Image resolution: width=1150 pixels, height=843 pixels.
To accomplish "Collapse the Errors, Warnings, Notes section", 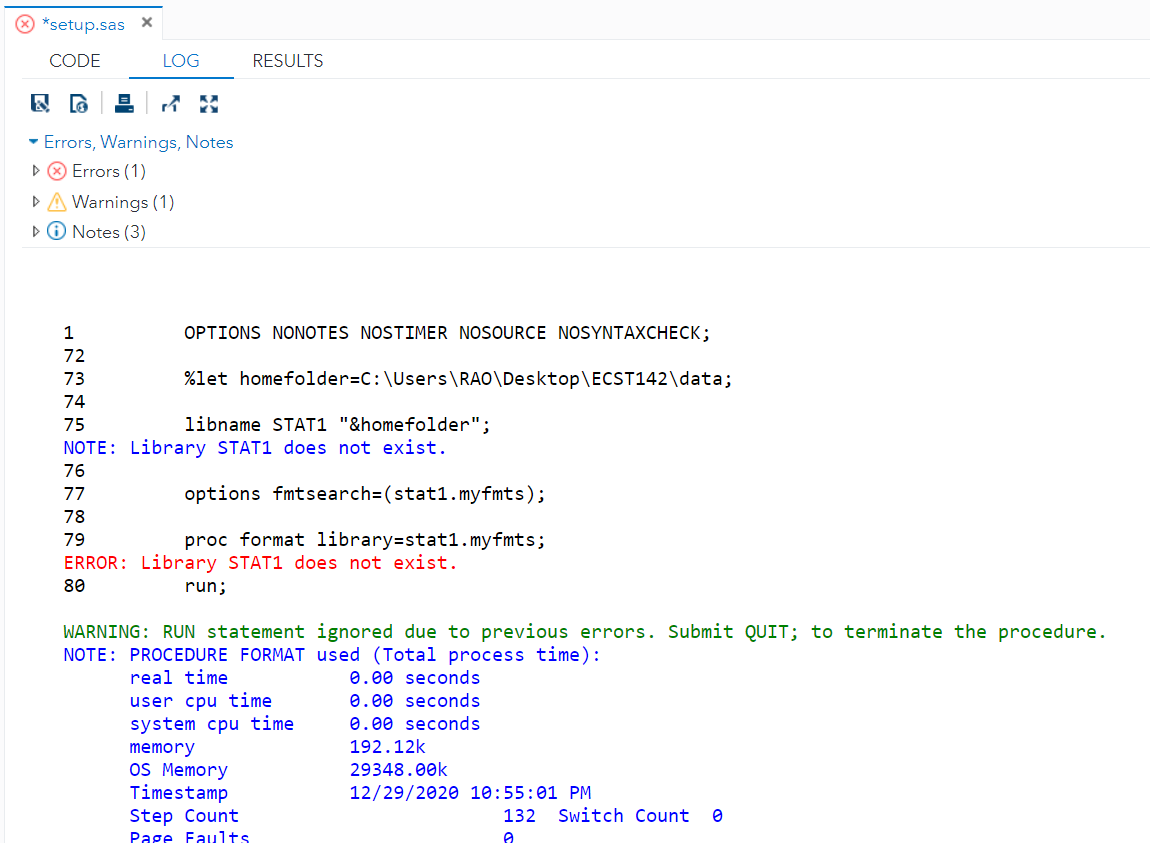I will 33,142.
